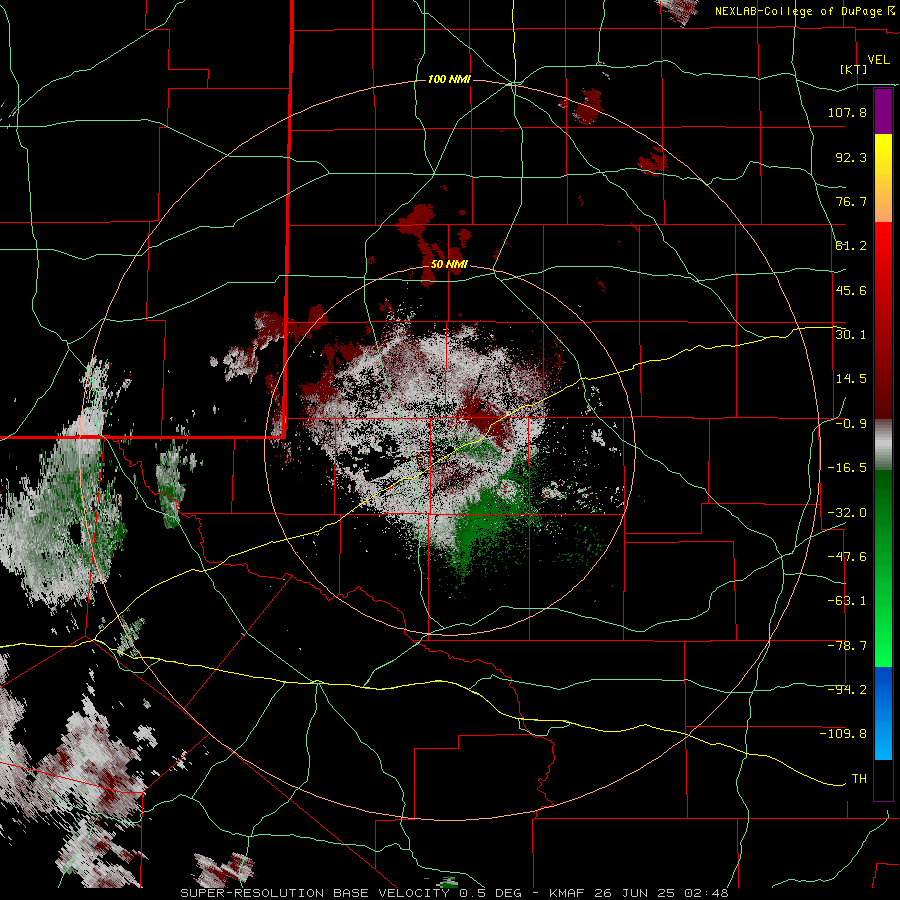
Task: Select the -94.2 velocity scale value
Action: pos(847,690)
